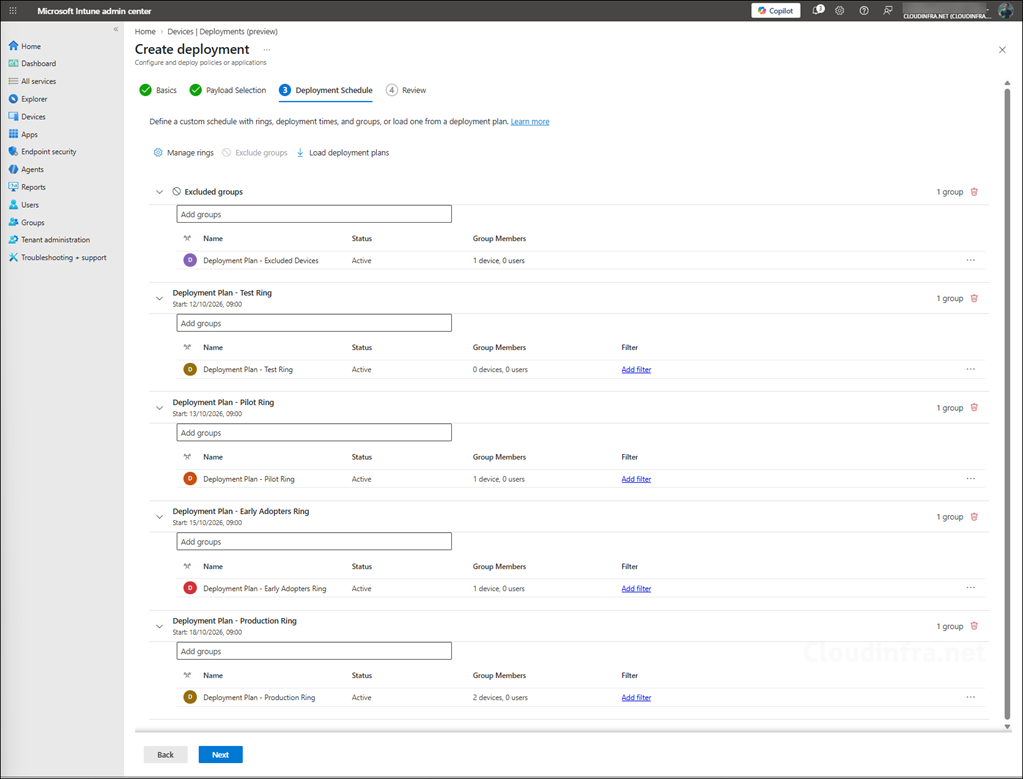Viewport: 1024px width, 779px height.
Task: Open Users in sidebar
Action: [x=24, y=204]
